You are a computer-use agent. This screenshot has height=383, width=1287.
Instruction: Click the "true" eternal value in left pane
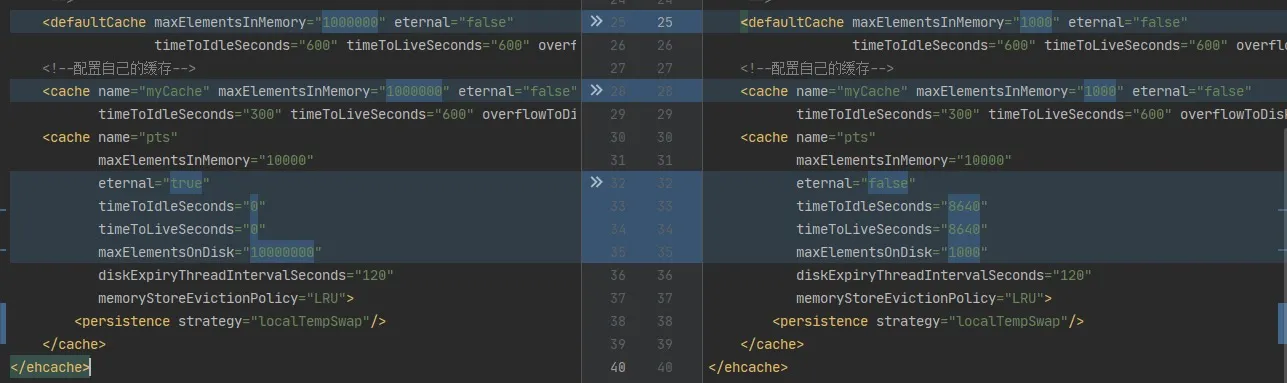click(186, 183)
